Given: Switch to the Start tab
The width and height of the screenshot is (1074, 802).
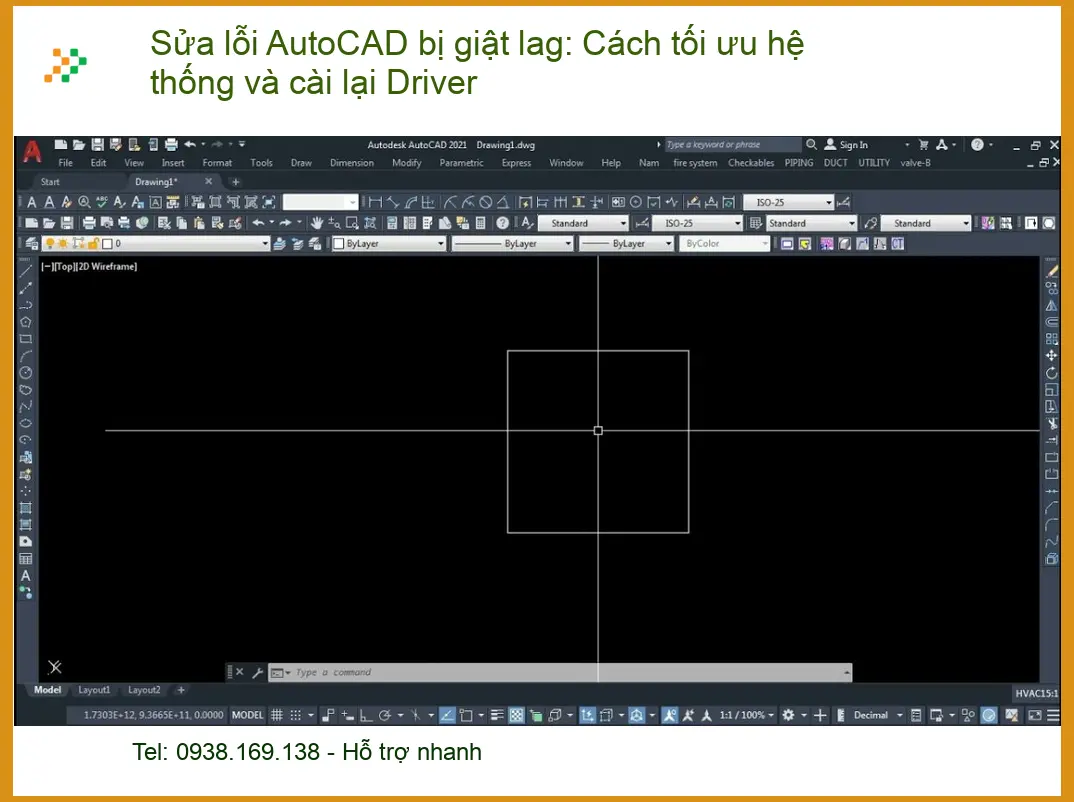Looking at the screenshot, I should pyautogui.click(x=50, y=181).
